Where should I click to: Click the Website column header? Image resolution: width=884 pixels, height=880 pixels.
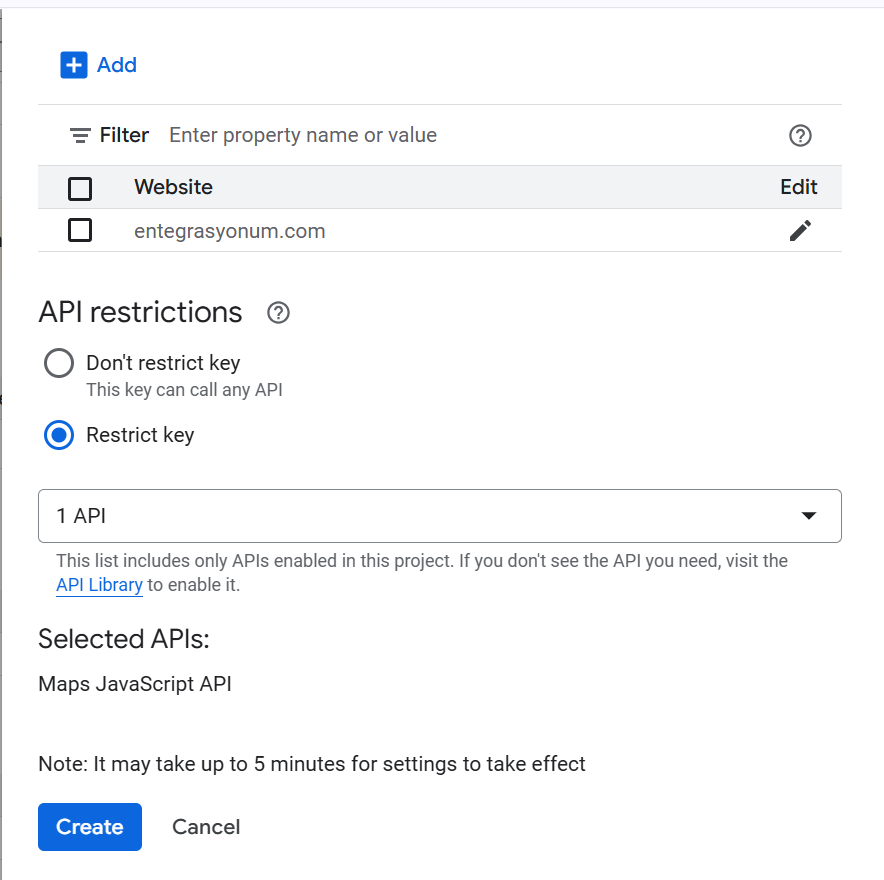click(173, 187)
